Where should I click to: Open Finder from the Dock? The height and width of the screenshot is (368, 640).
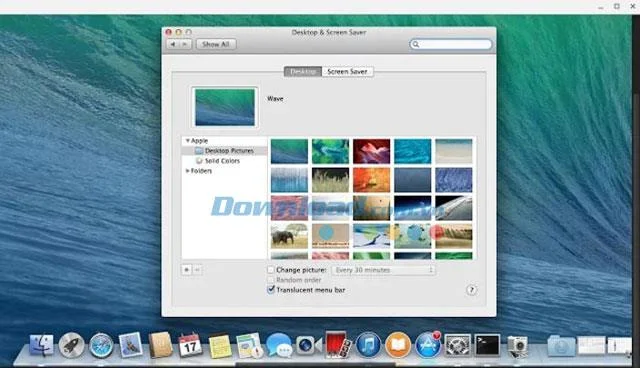(41, 345)
